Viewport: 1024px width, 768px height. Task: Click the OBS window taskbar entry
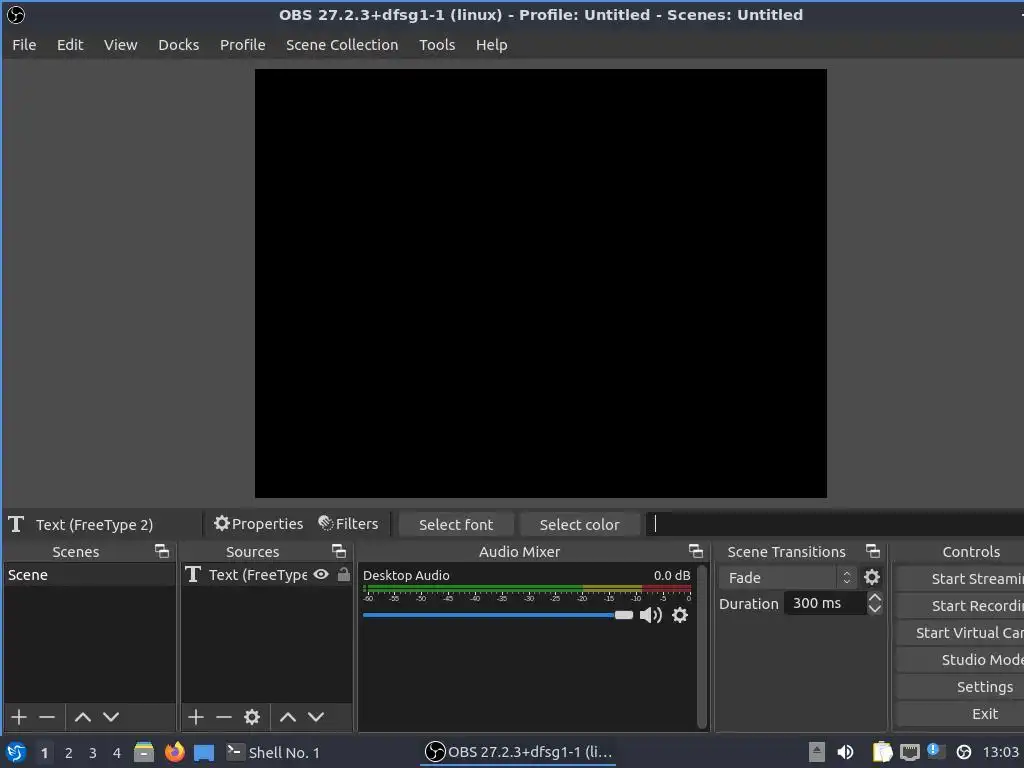tap(519, 752)
